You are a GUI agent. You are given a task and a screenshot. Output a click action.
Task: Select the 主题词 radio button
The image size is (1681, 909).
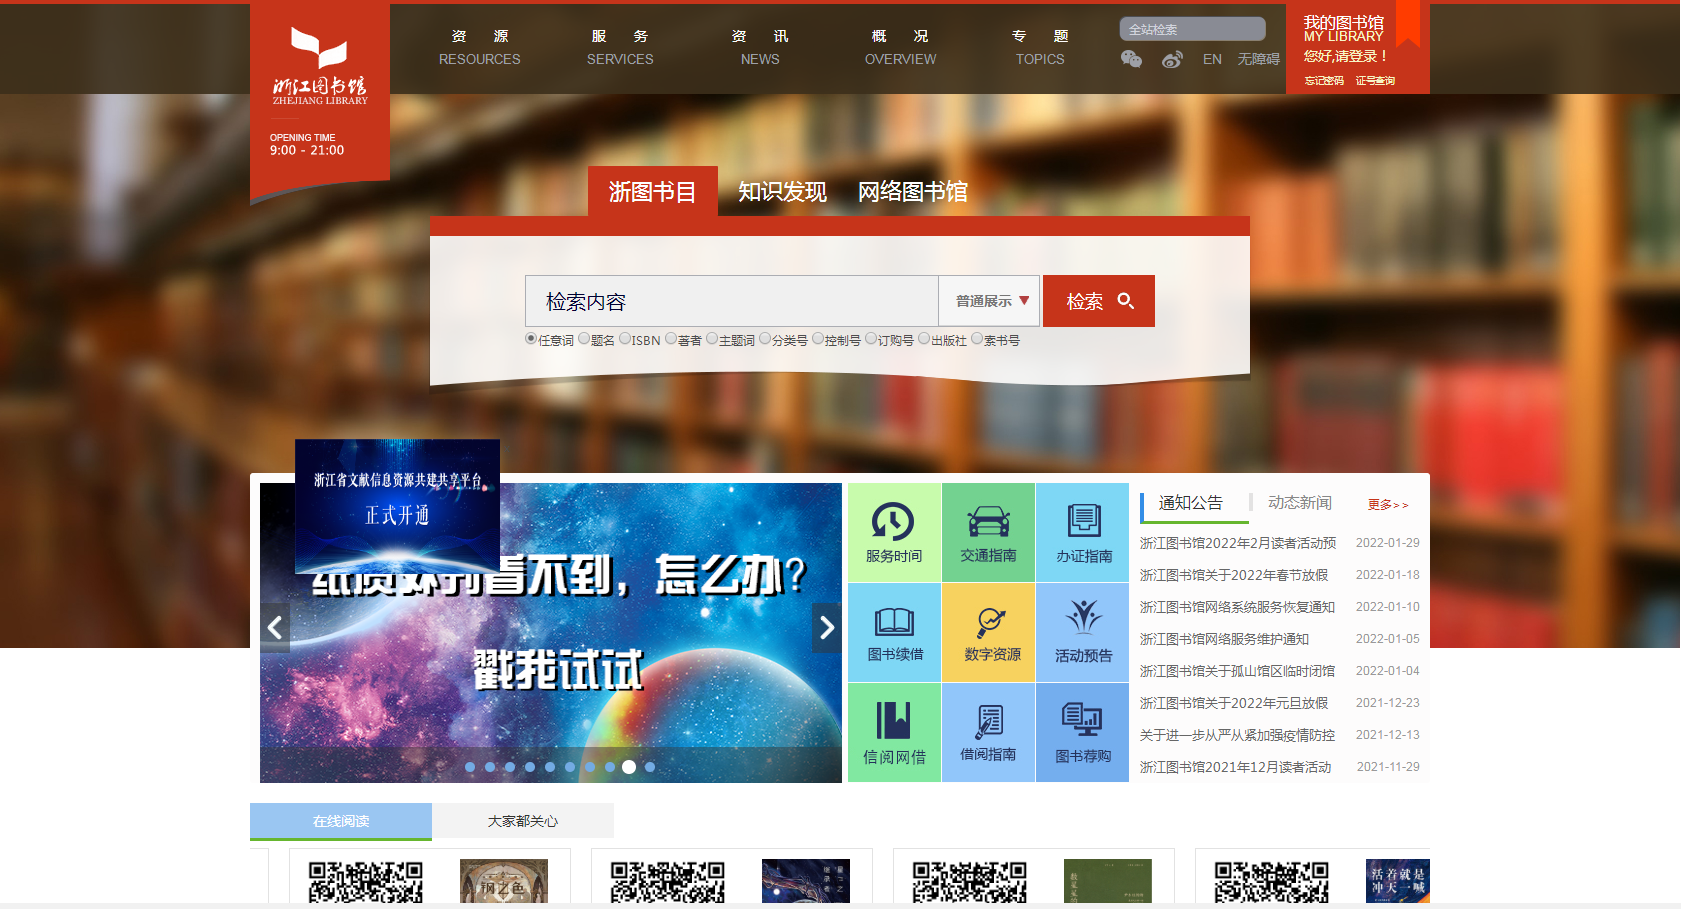coord(712,339)
